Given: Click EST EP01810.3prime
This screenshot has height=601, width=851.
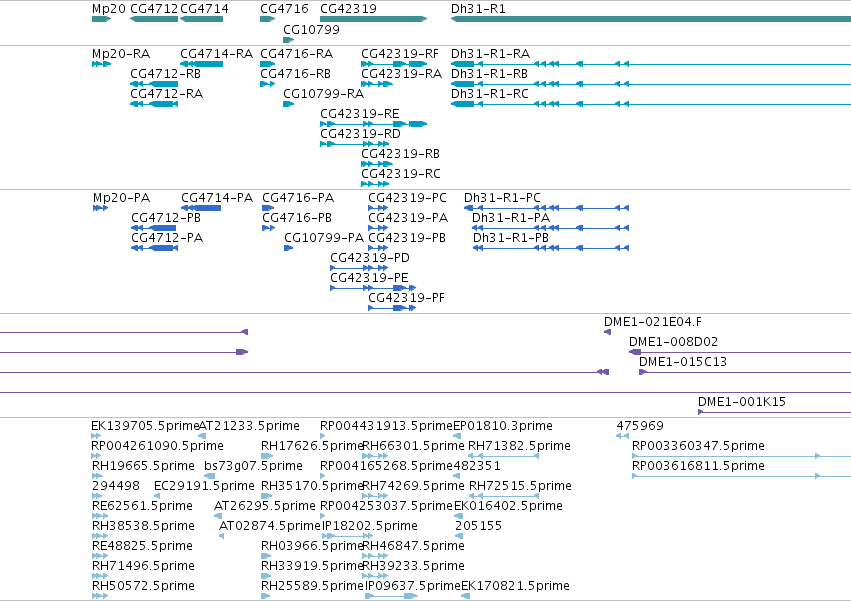Looking at the screenshot, I should point(503,426).
